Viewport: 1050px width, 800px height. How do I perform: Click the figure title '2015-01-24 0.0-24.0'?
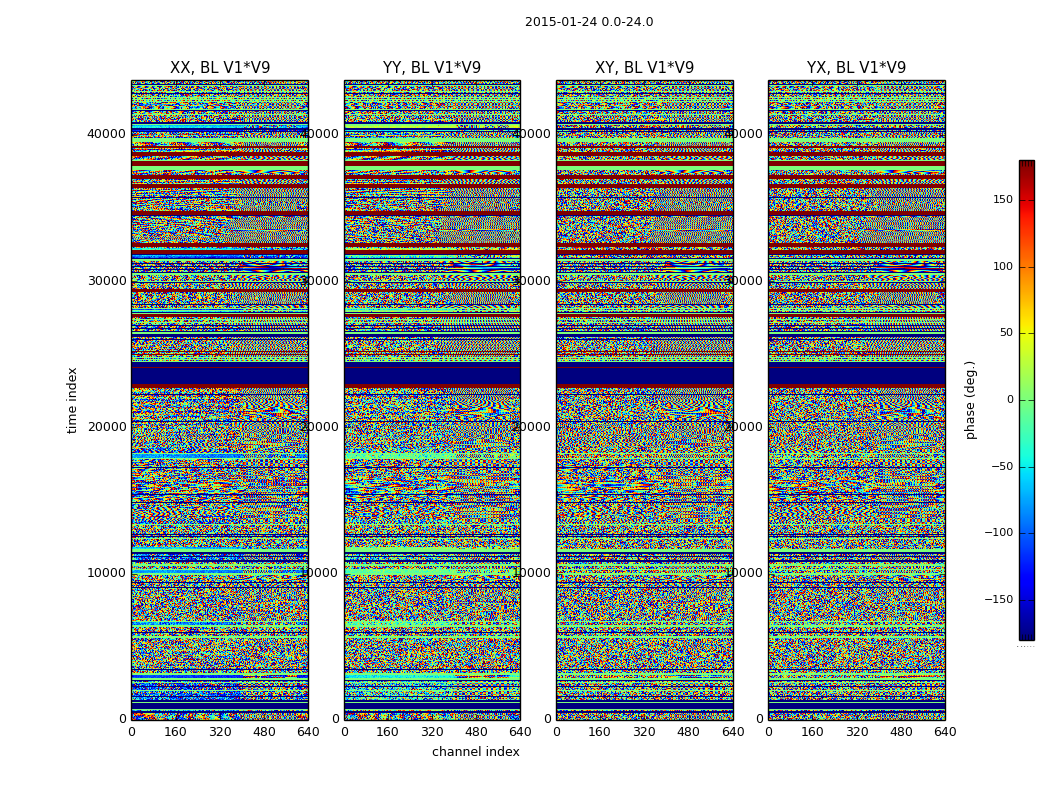click(589, 22)
